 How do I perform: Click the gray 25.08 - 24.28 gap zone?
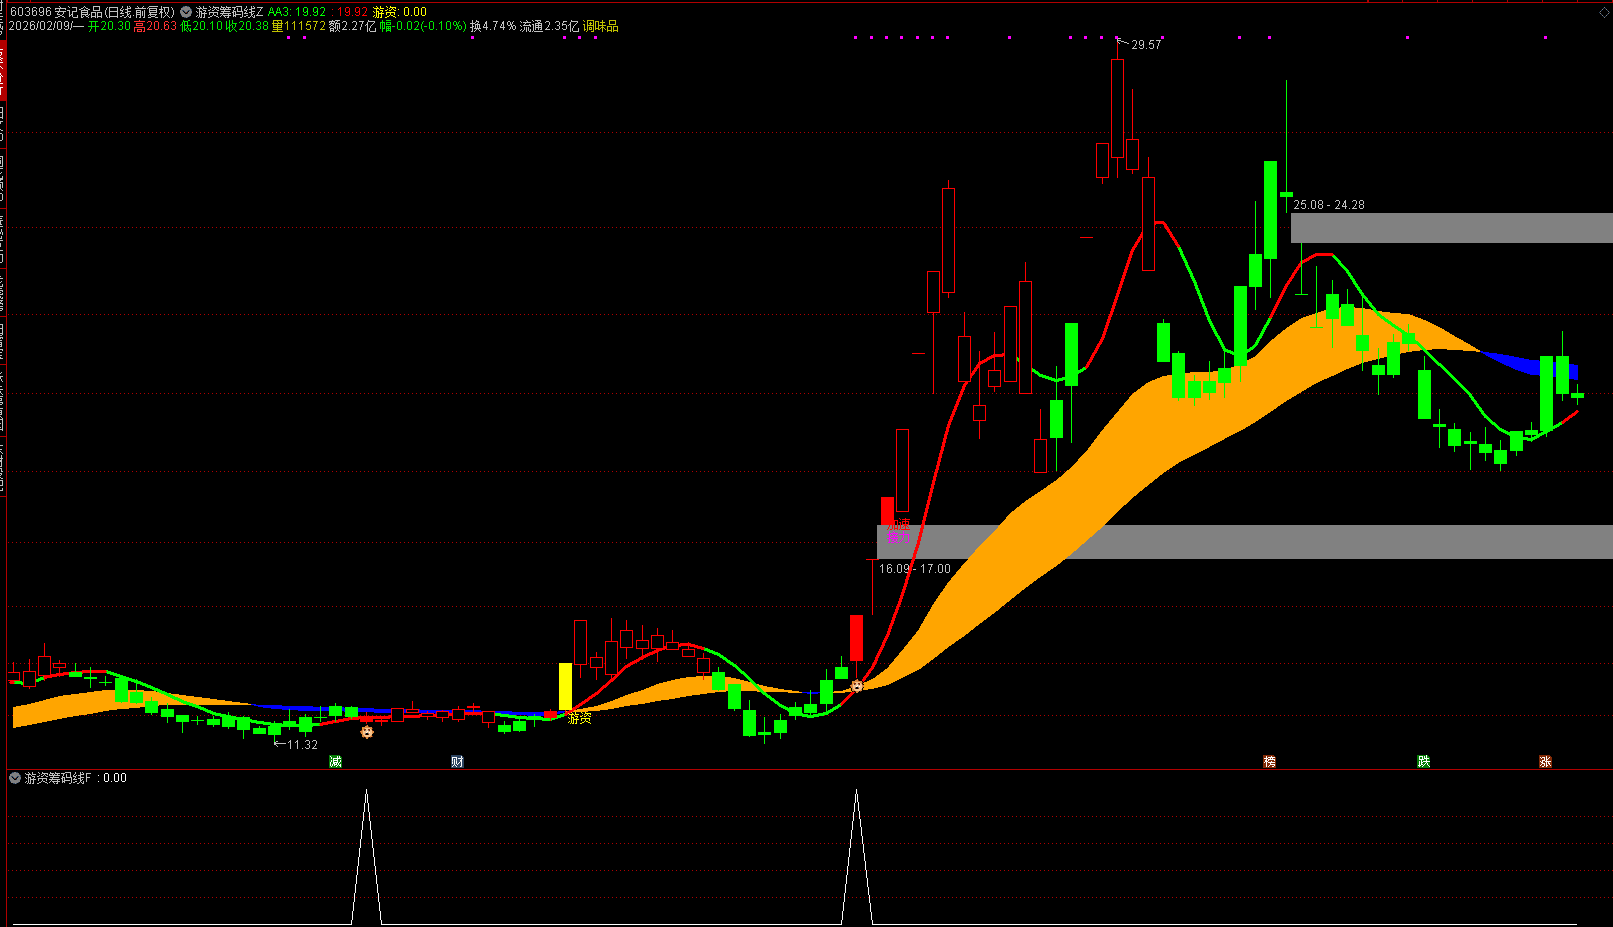pos(1450,228)
